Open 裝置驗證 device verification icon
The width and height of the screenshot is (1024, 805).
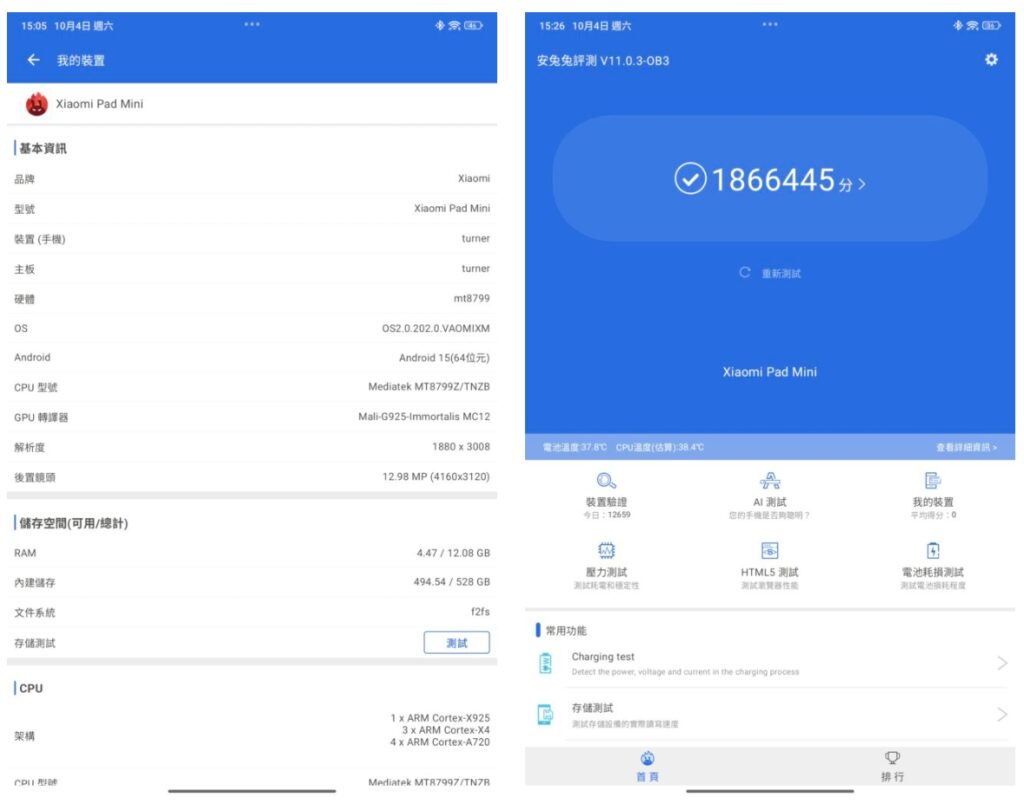607,481
